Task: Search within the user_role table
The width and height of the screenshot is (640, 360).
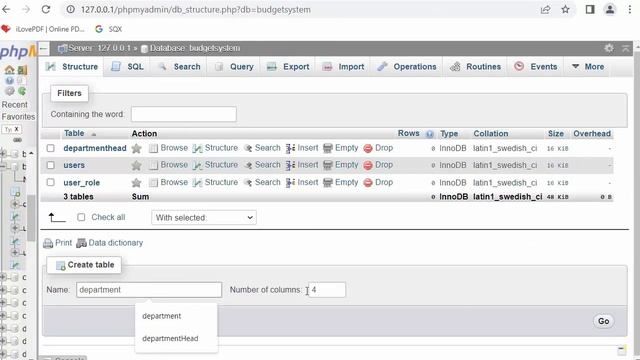Action: 262,182
